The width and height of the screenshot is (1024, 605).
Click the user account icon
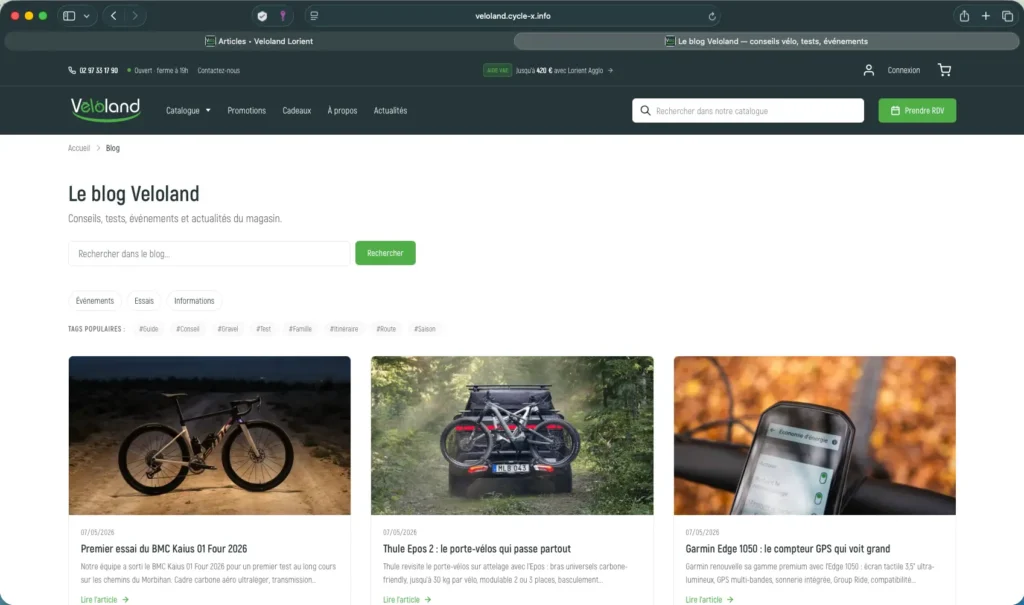click(x=869, y=70)
